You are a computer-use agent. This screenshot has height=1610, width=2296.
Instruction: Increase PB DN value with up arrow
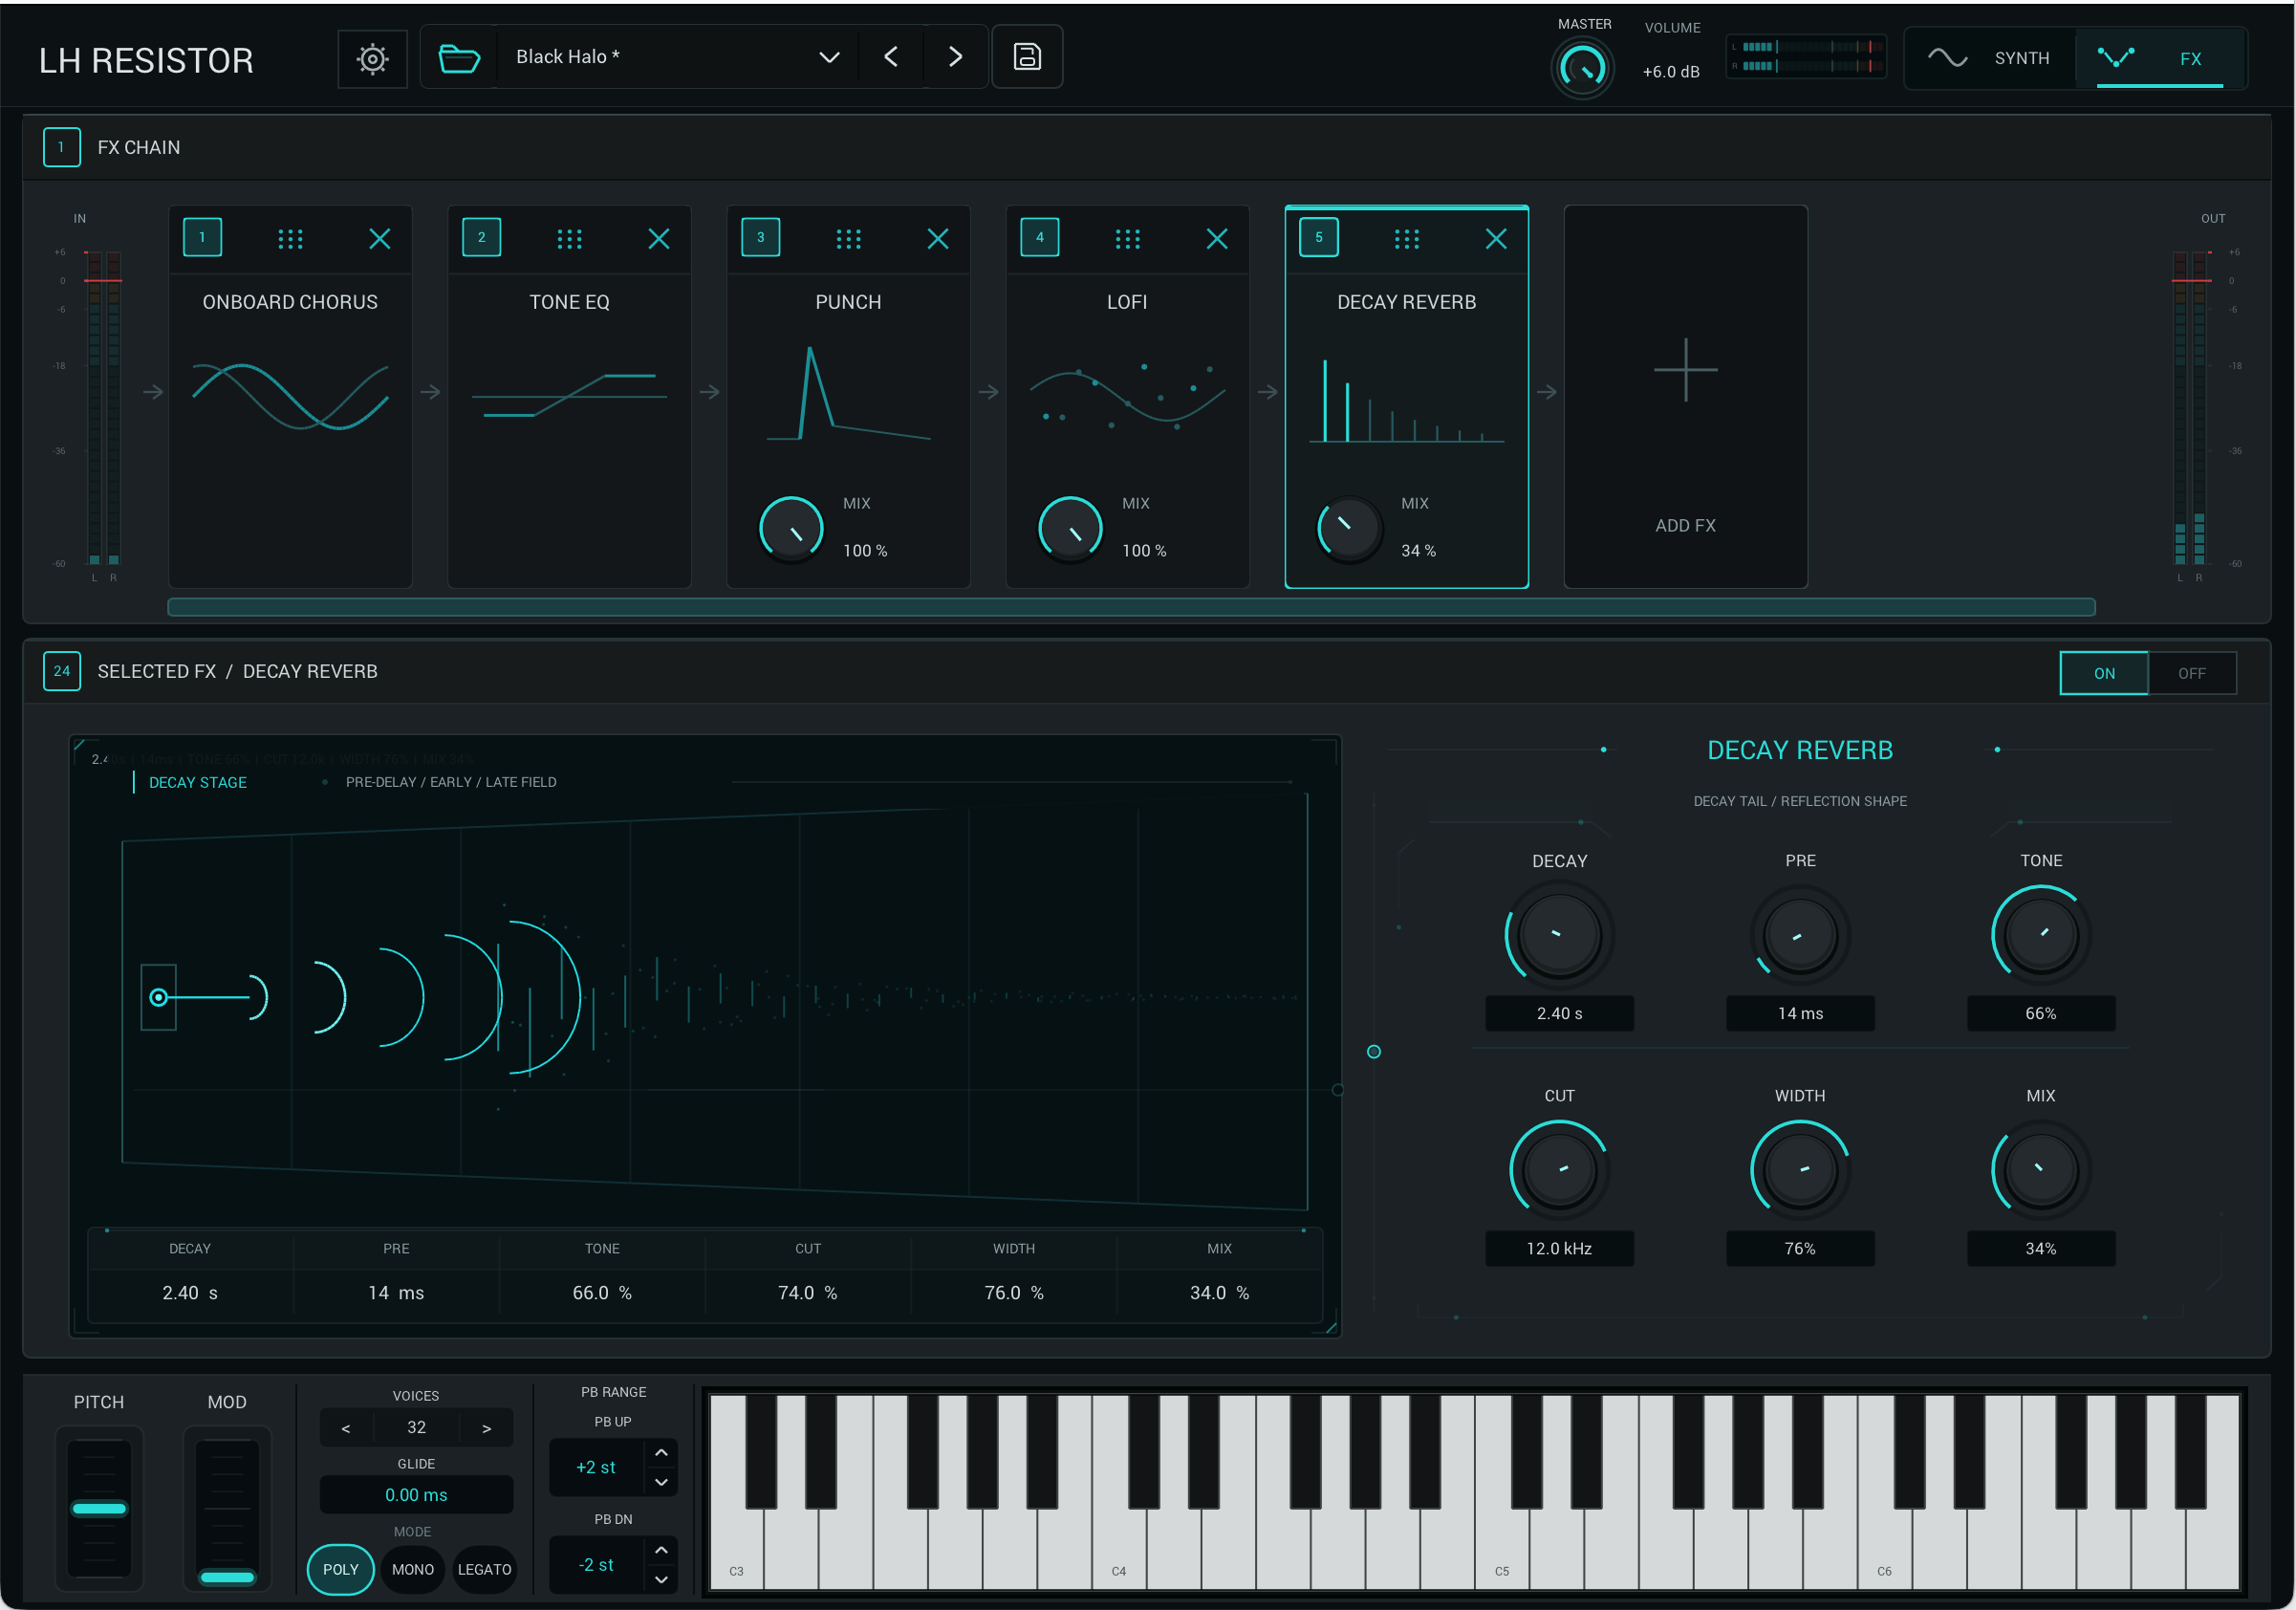[x=661, y=1549]
